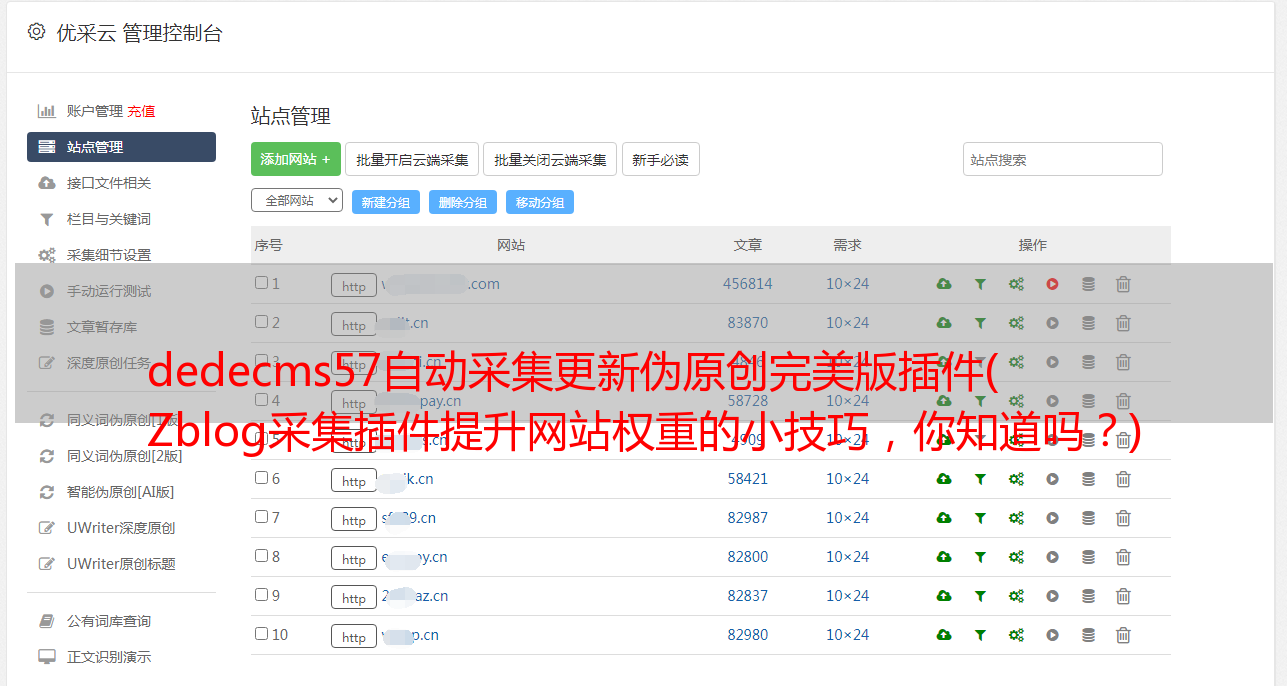Click 批量开启云端采集 button

[x=412, y=159]
